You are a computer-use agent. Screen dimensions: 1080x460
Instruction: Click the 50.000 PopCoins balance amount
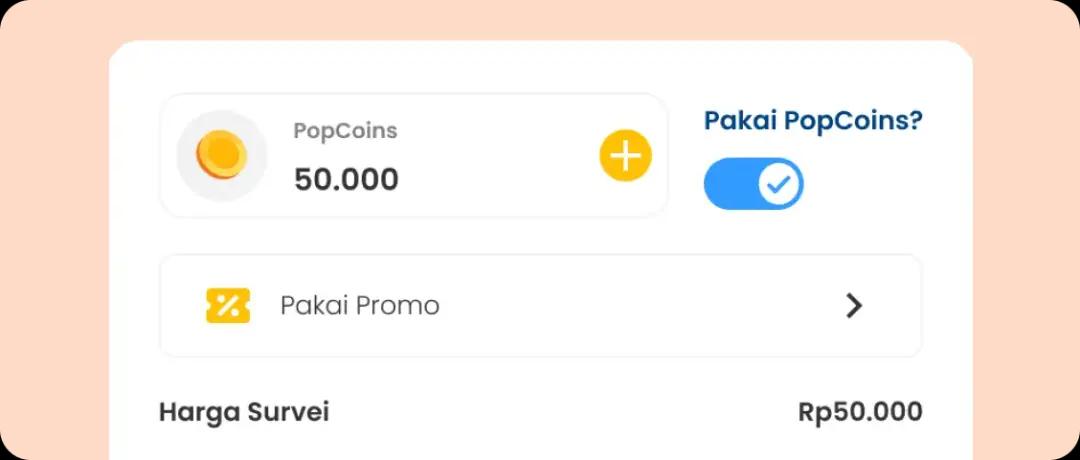coord(346,180)
